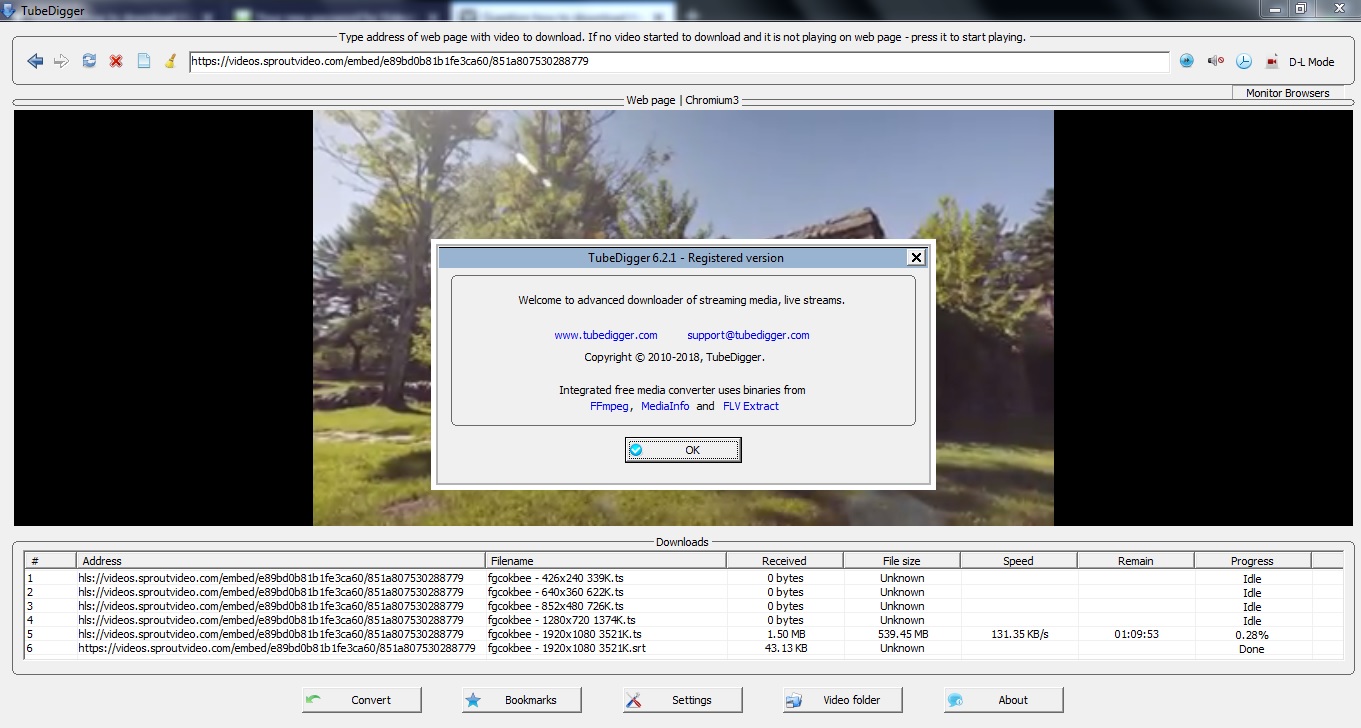Image resolution: width=1361 pixels, height=728 pixels.
Task: Sort downloads by the Filename column header
Action: coord(606,561)
